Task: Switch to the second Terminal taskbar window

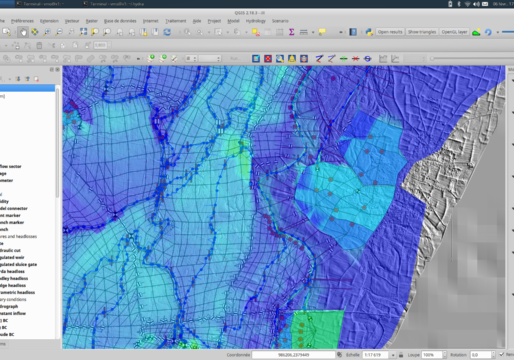Action: [114, 4]
